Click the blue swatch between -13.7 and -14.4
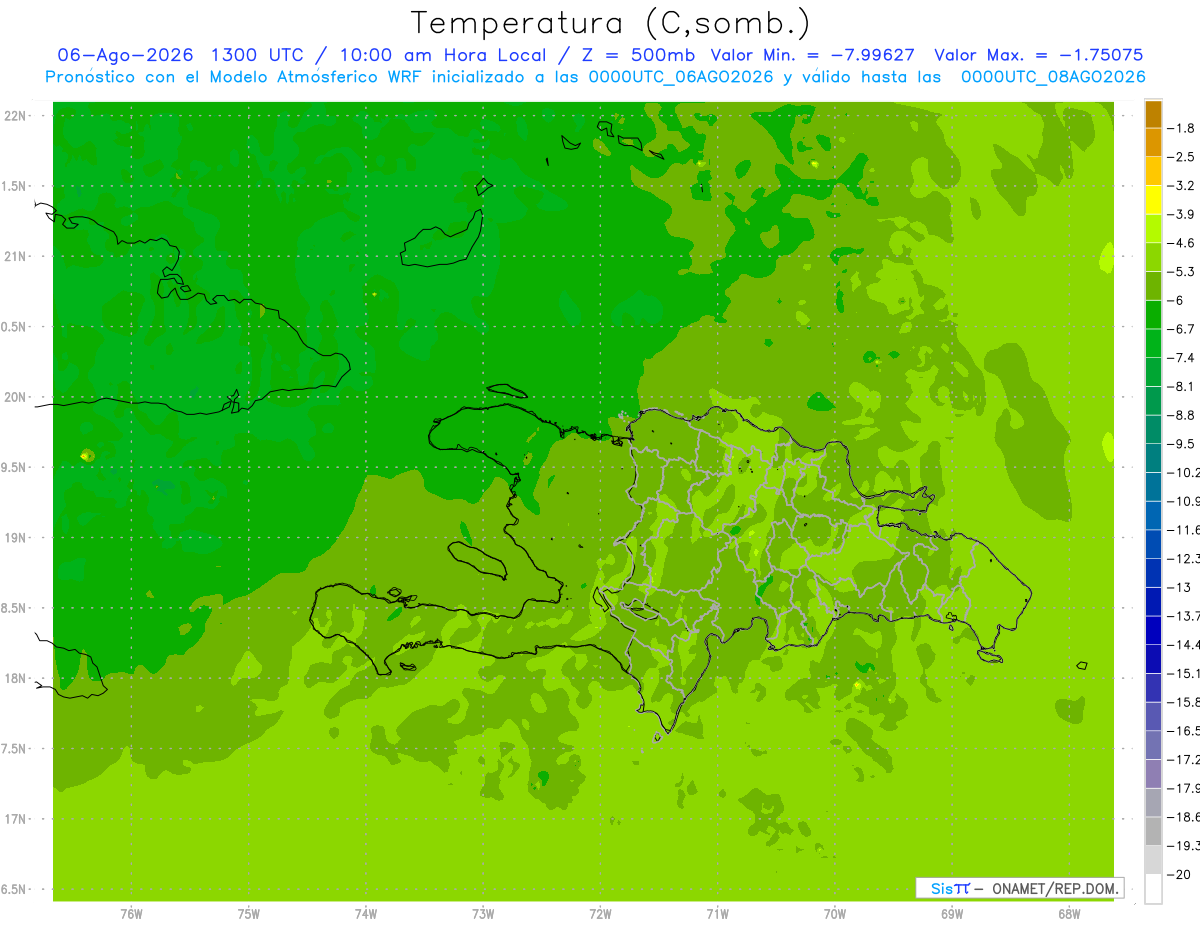This screenshot has width=1200, height=927. 1153,630
